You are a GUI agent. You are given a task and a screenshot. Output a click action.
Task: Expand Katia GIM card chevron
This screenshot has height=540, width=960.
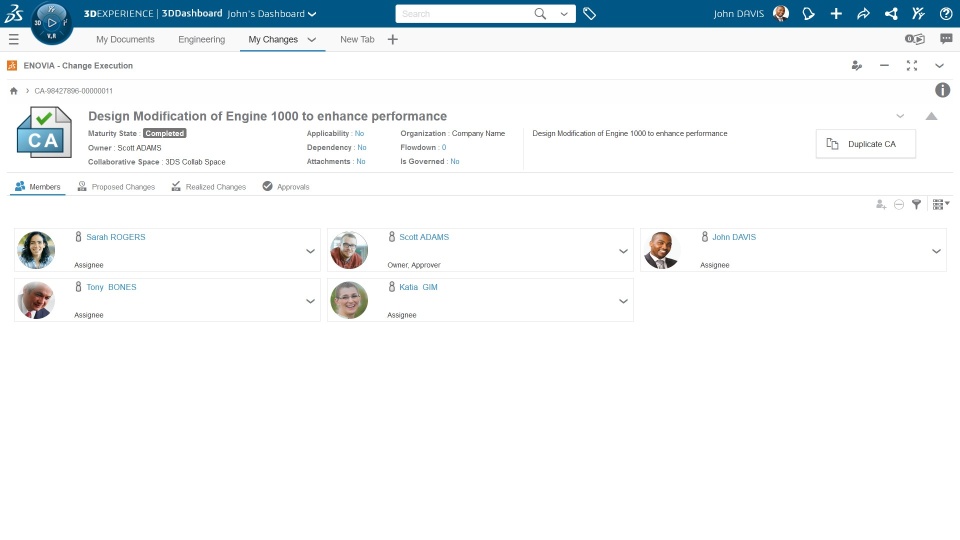click(x=623, y=301)
